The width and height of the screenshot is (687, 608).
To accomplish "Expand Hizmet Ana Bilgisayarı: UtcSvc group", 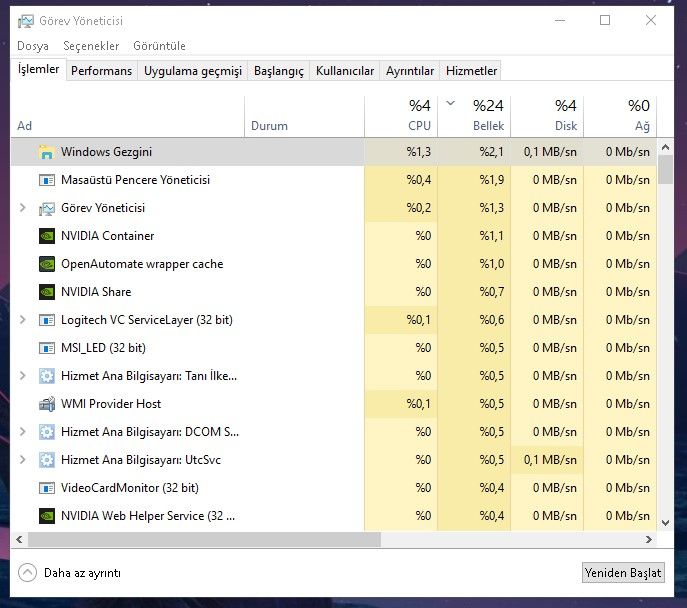I will pyautogui.click(x=22, y=460).
